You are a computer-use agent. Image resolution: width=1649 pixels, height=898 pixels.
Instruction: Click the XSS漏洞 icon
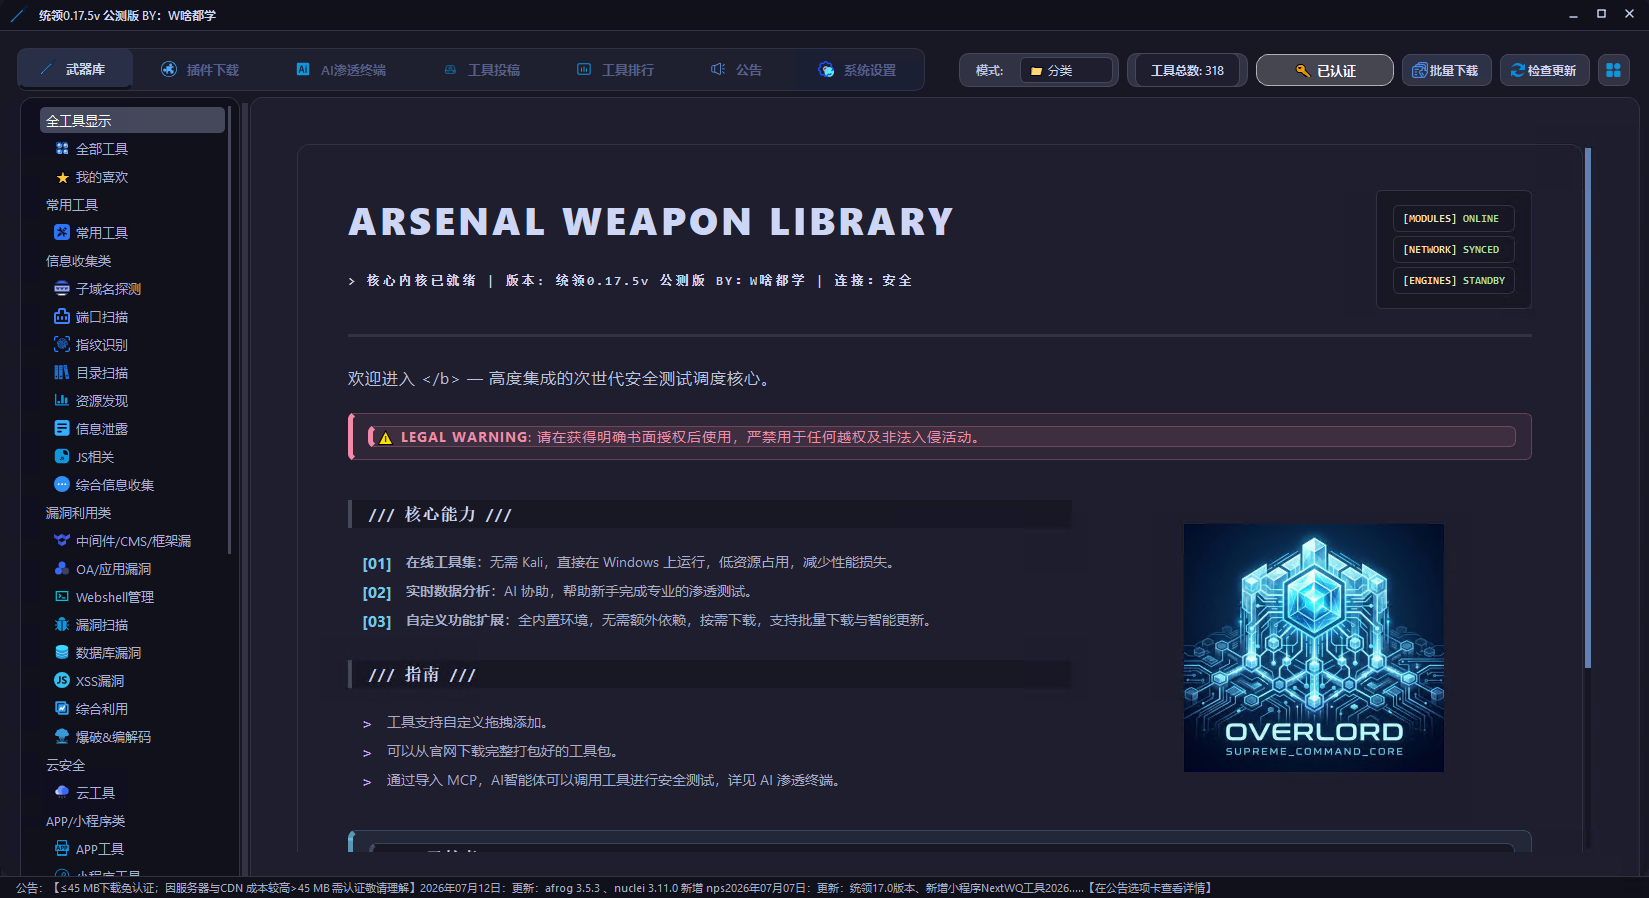[62, 681]
